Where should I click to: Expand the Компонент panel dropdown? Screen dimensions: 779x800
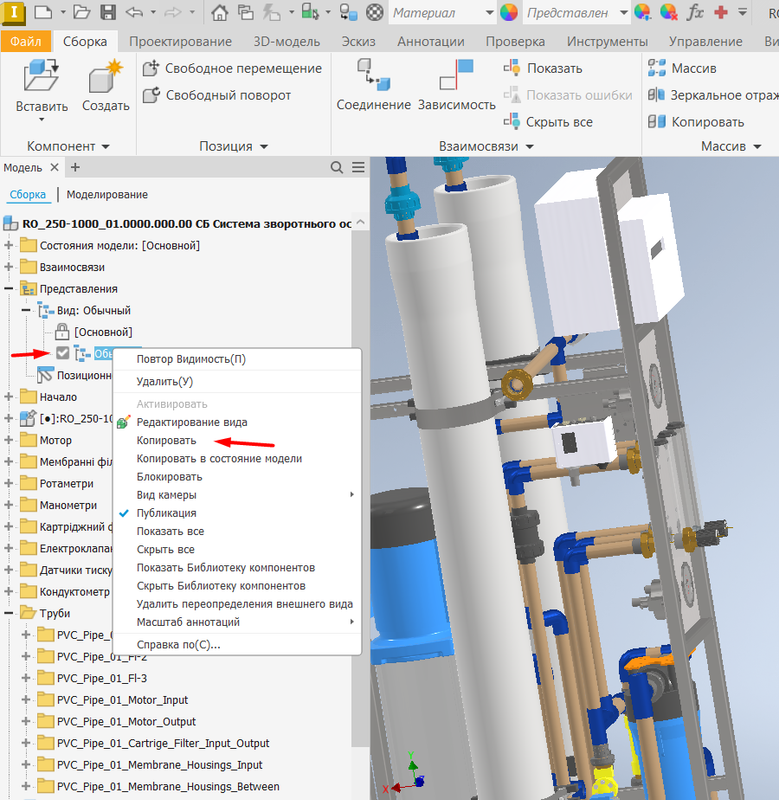coord(106,146)
